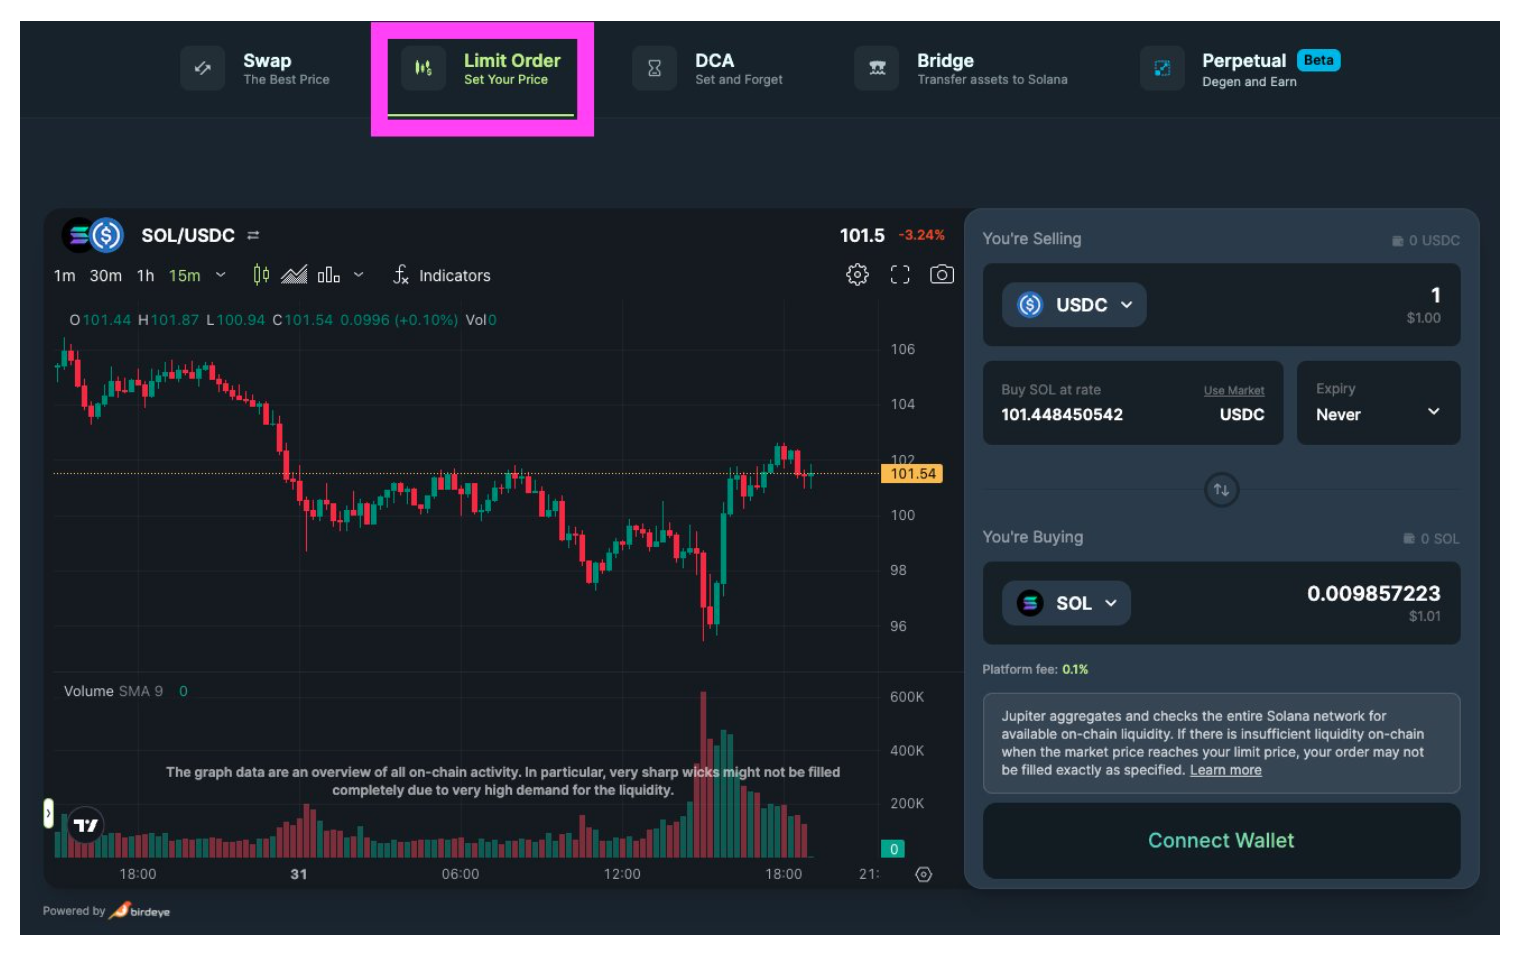Viewport: 1518px width, 966px height.
Task: Click the You're Selling heading
Action: pos(1031,239)
